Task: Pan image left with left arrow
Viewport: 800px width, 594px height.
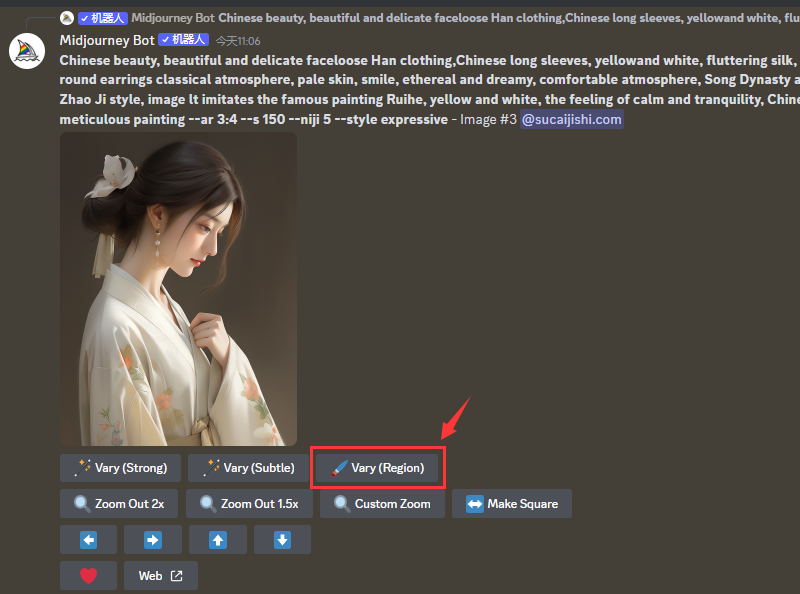Action: click(x=88, y=539)
